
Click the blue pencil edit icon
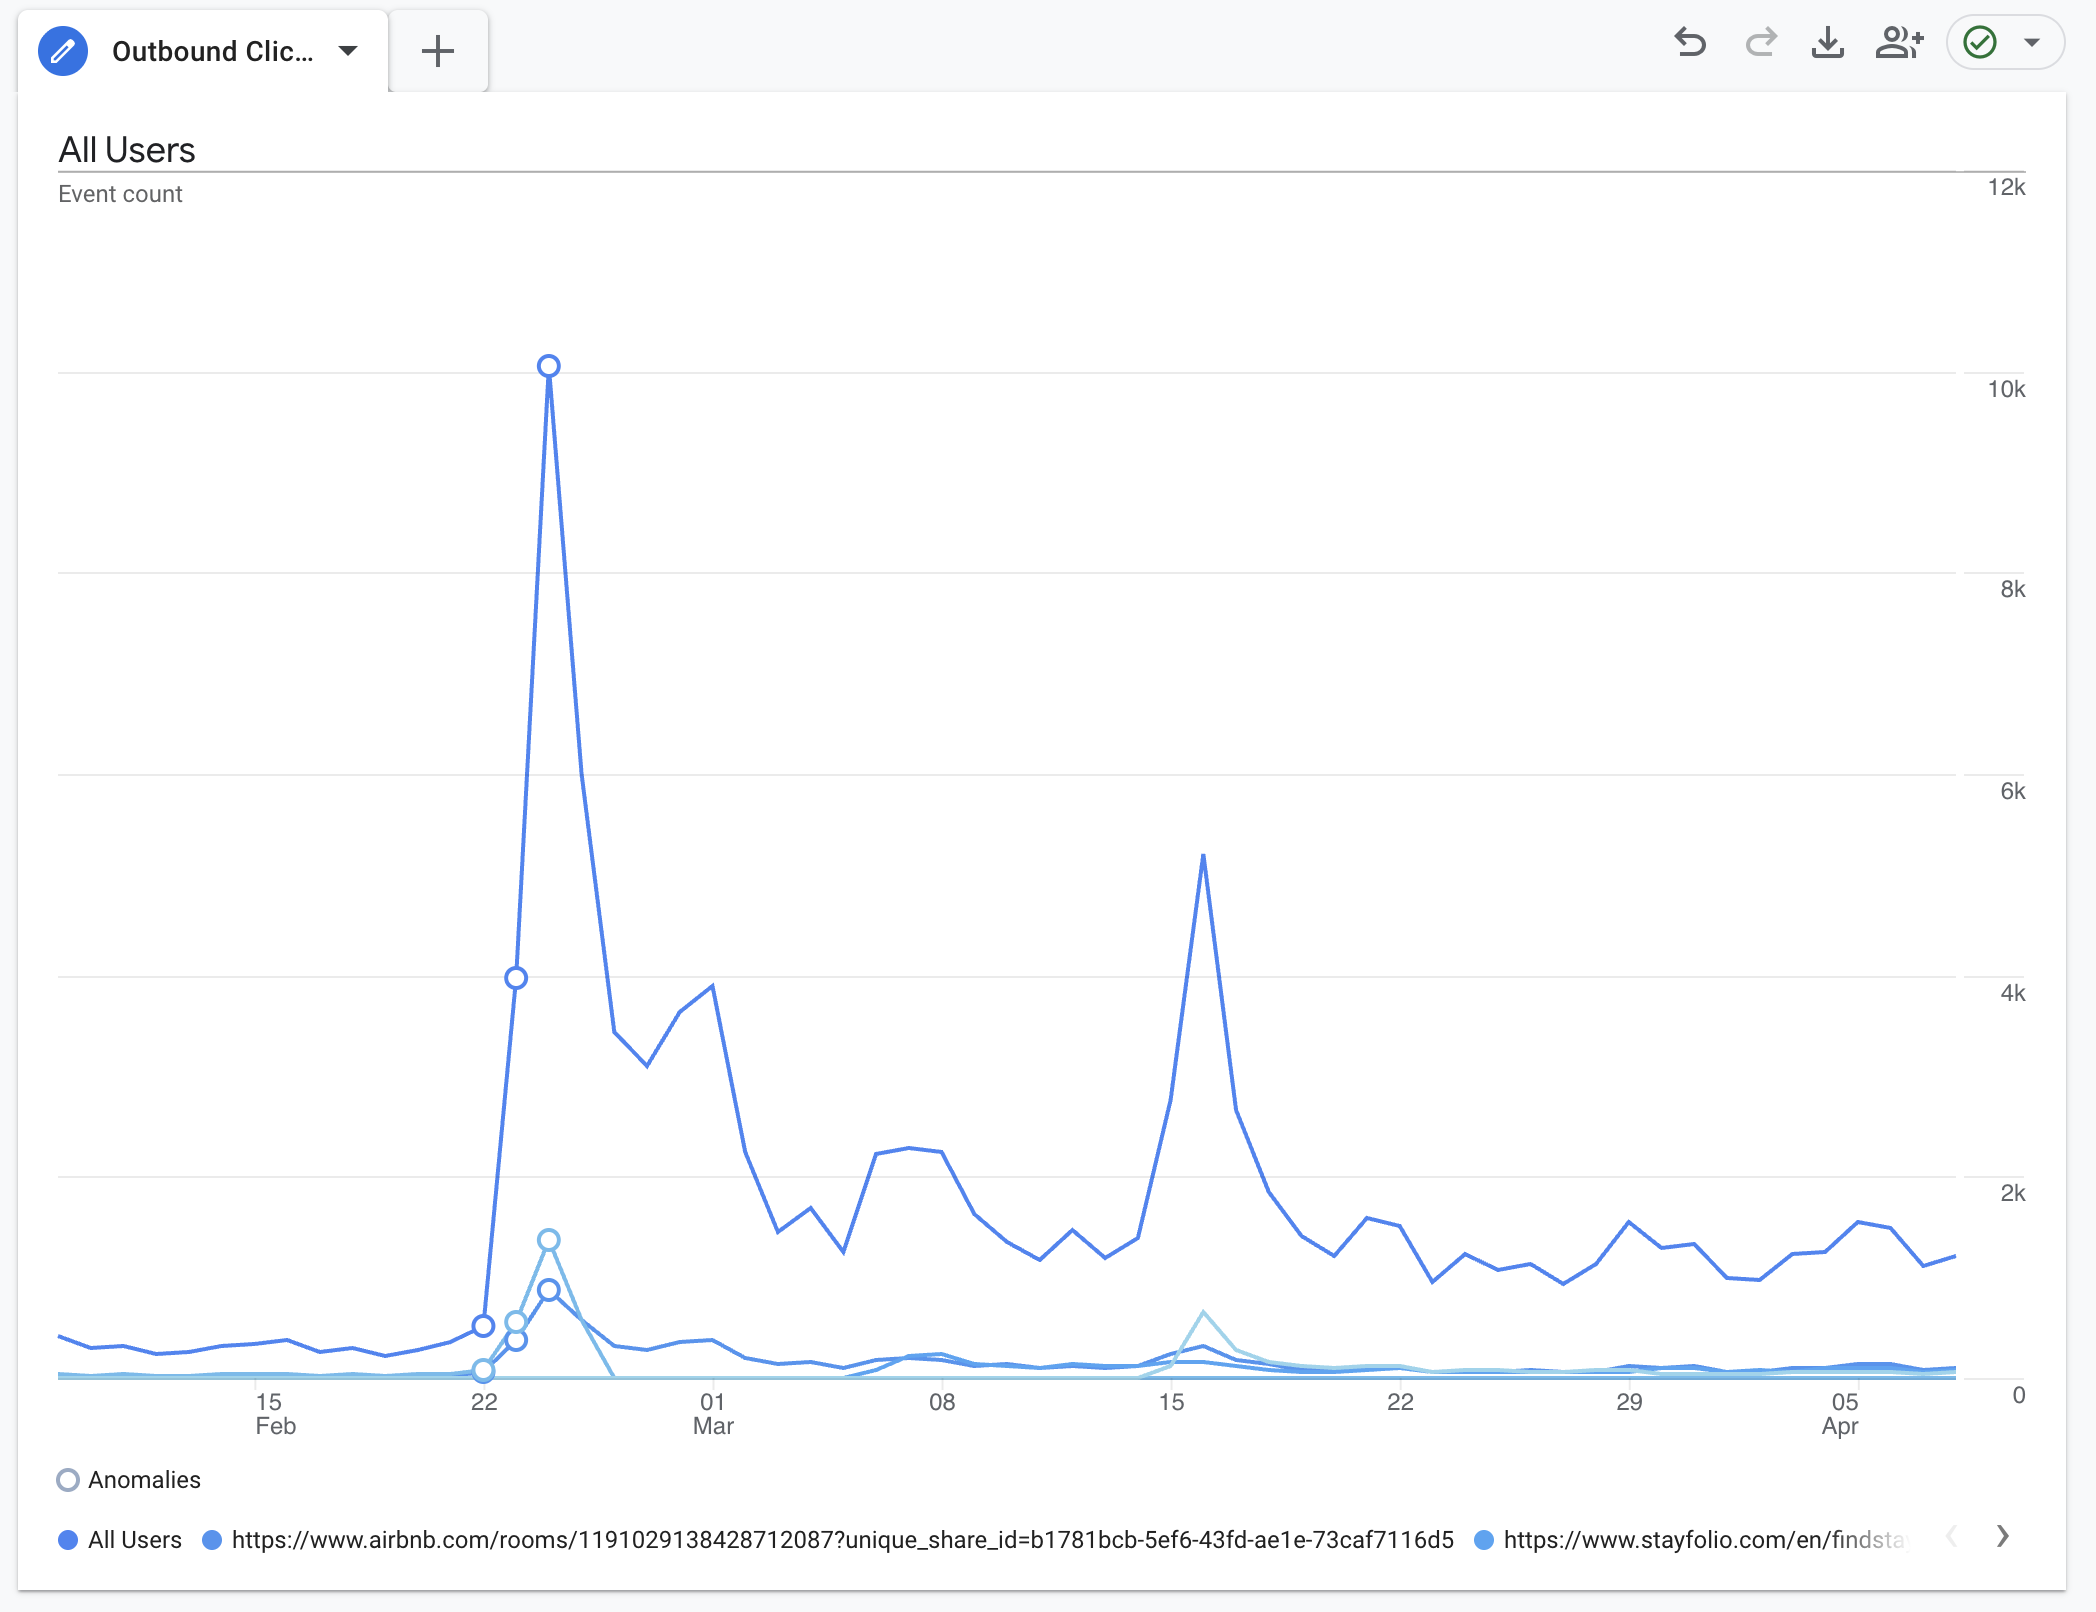coord(62,51)
